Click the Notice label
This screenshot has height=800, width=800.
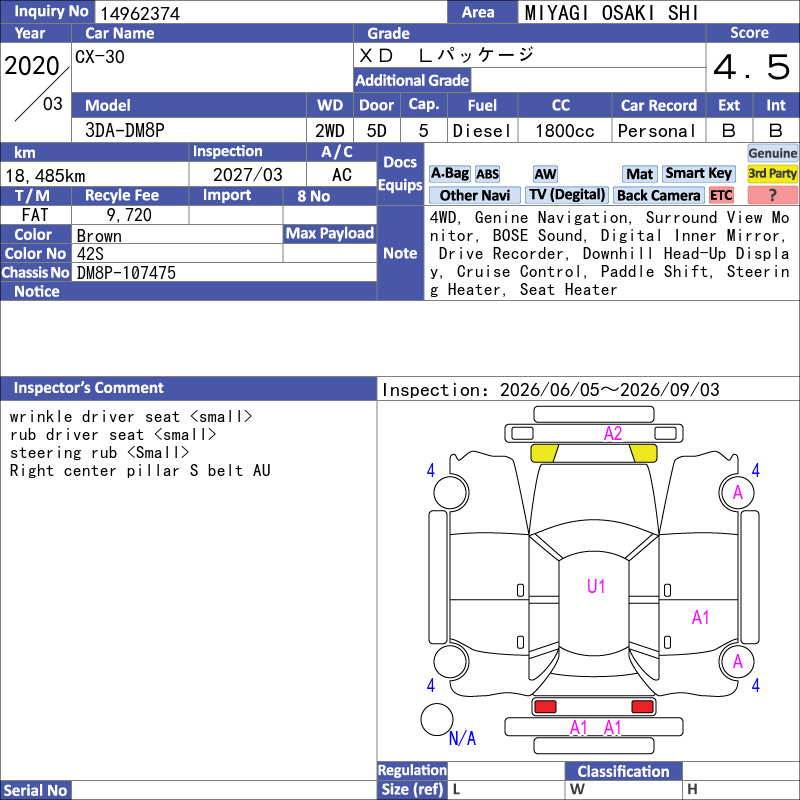tap(37, 291)
